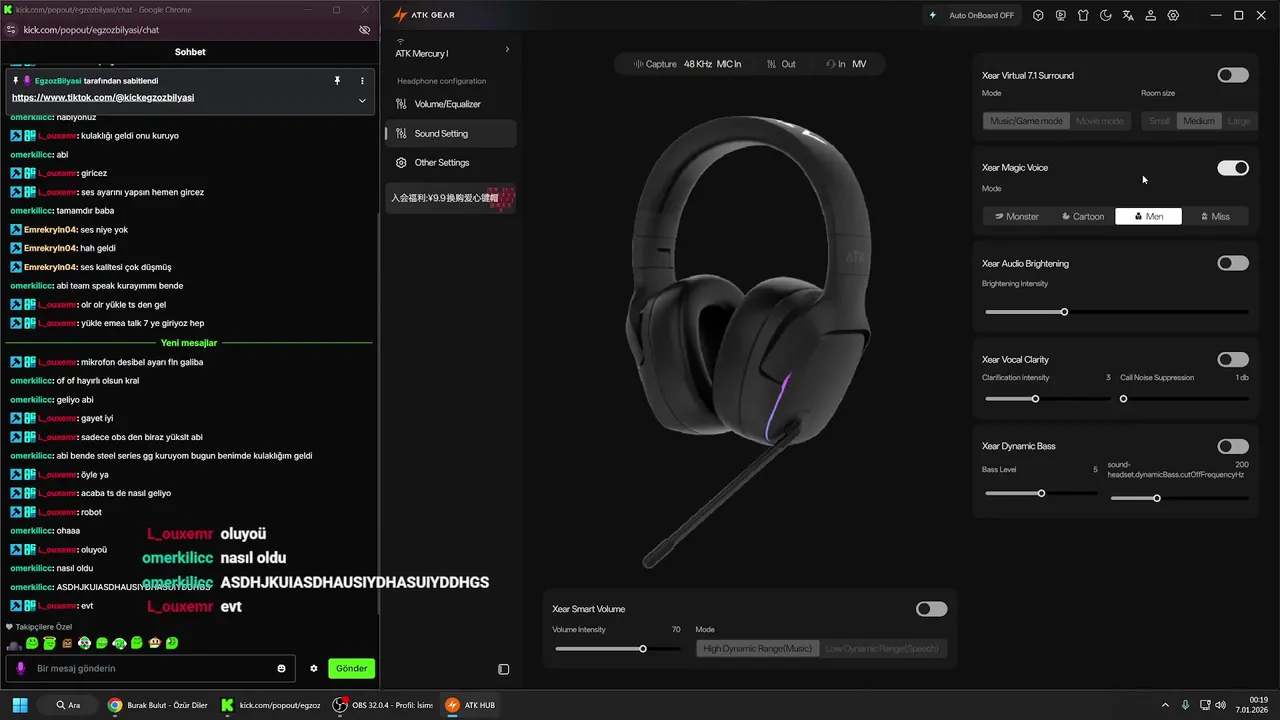Click Chrome incognito icon in address bar
This screenshot has height=720, width=1280.
point(365,30)
